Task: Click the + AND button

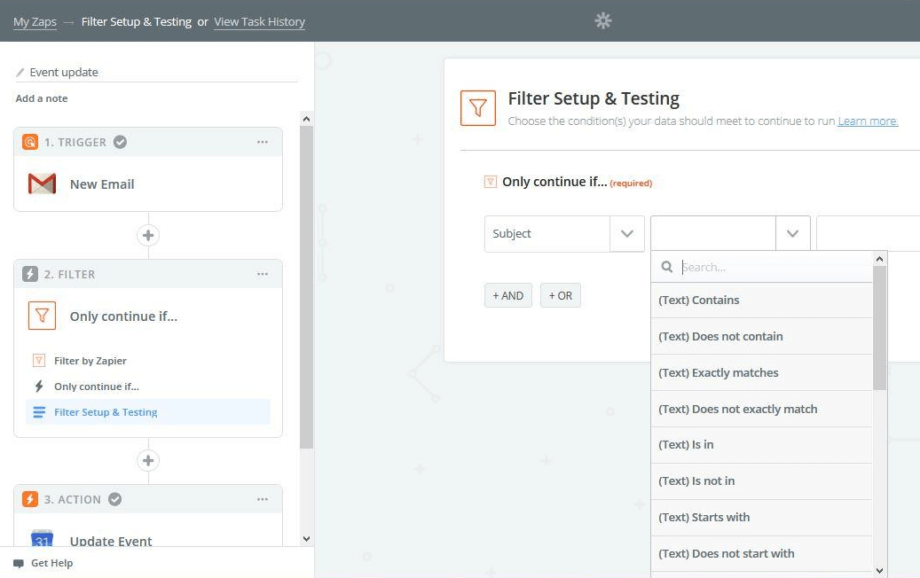Action: click(507, 295)
